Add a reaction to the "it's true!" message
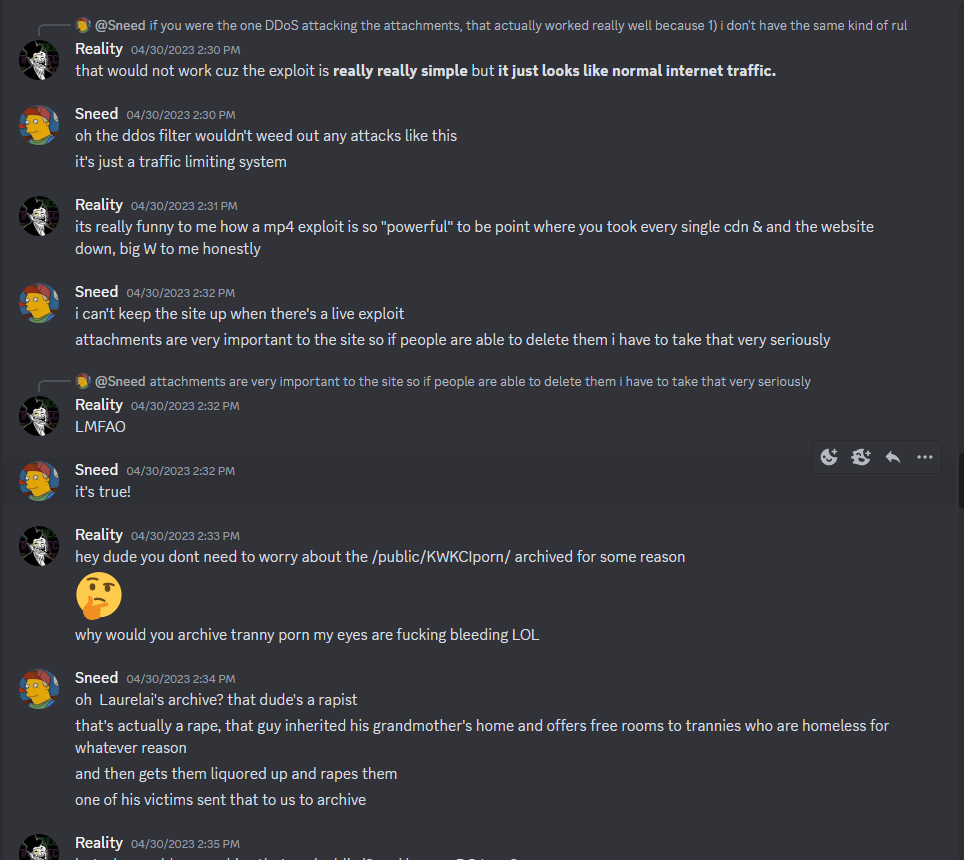 (x=829, y=457)
